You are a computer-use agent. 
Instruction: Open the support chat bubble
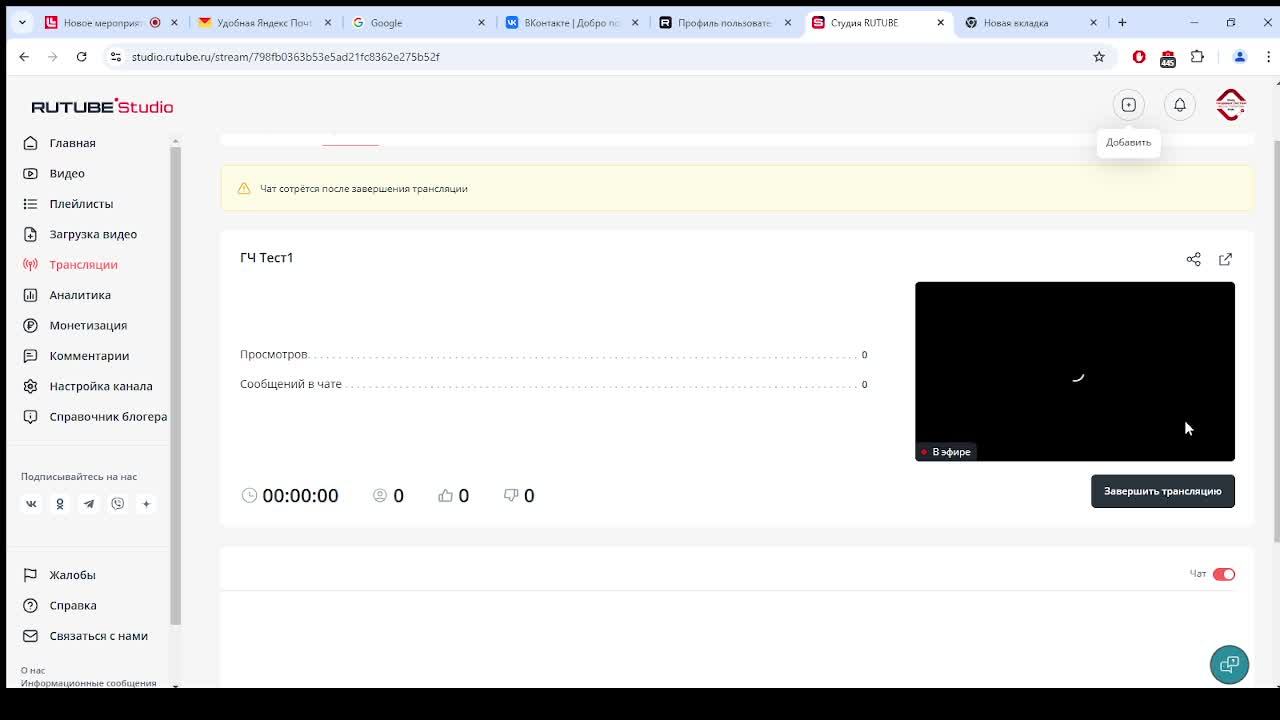click(x=1229, y=664)
